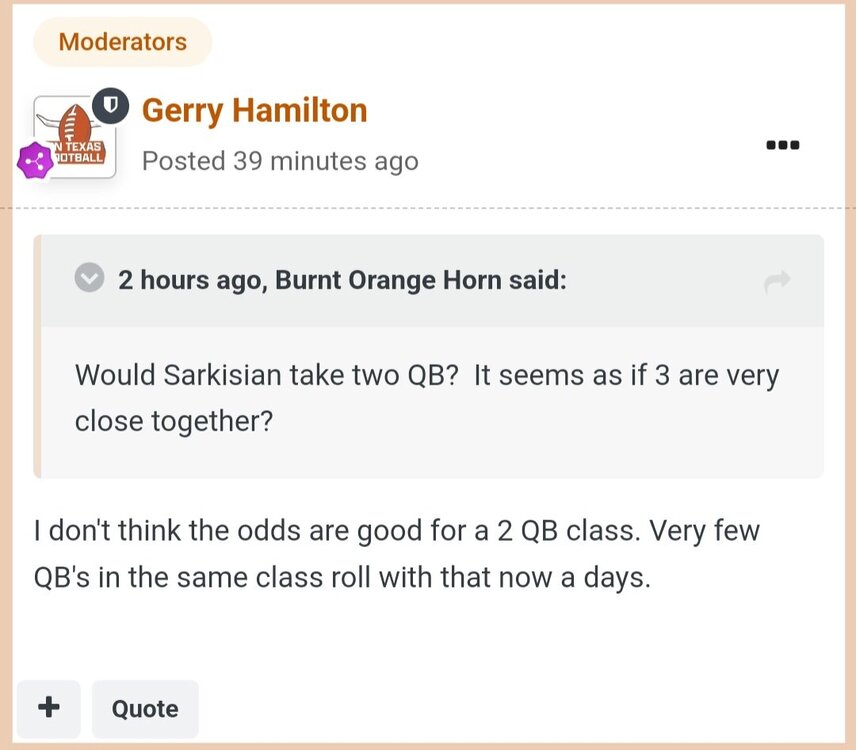The width and height of the screenshot is (856, 750).
Task: Quote this post using the Quote button
Action: [x=144, y=708]
